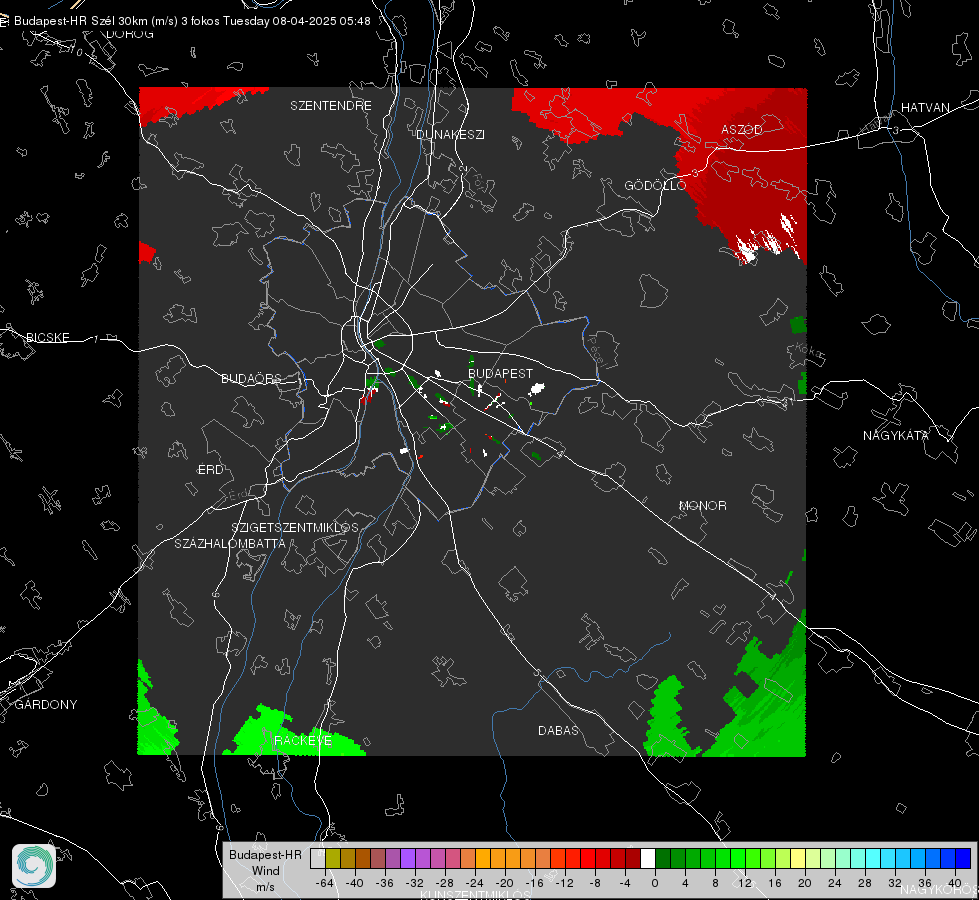The image size is (979, 900).
Task: Click the RÁCKEVE label on green echo
Action: (x=303, y=740)
